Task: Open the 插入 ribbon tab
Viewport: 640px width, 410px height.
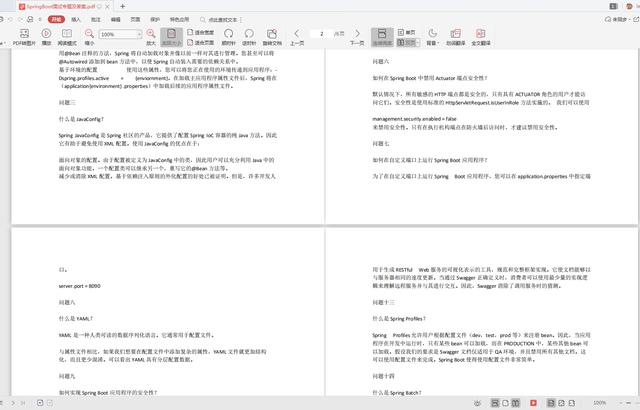Action: 76,19
